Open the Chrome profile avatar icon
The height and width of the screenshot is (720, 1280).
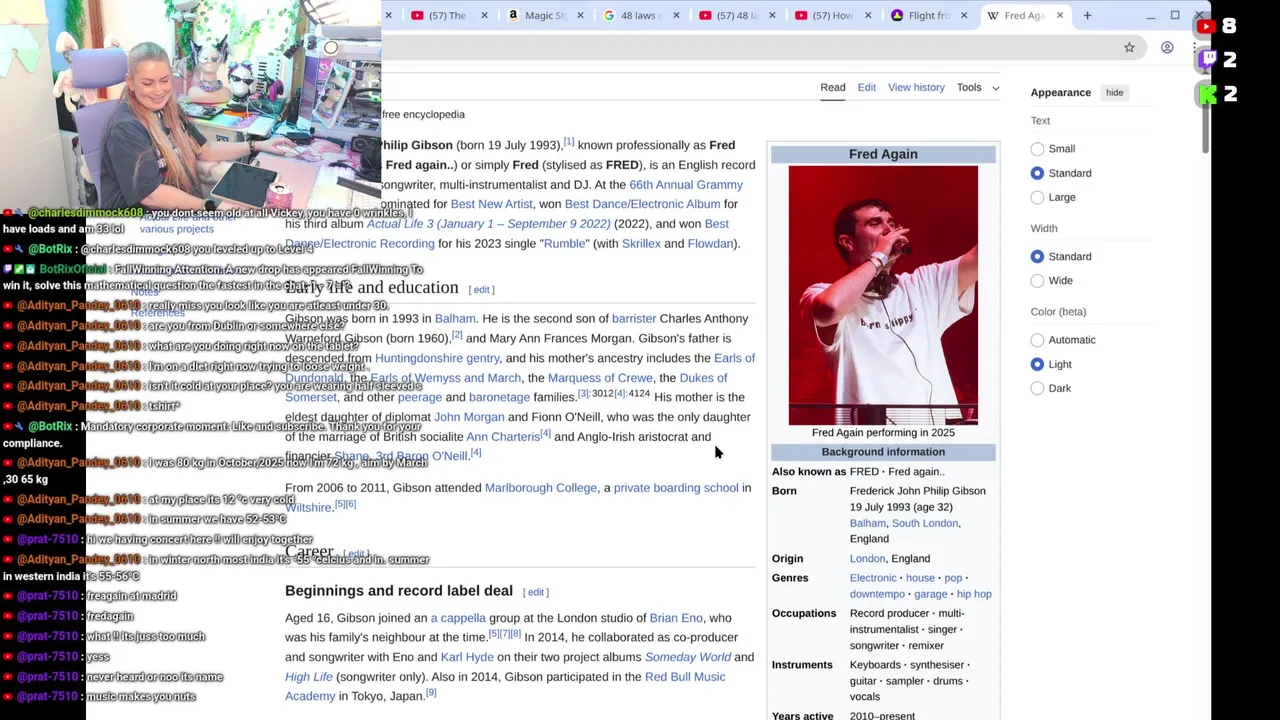pos(1167,47)
